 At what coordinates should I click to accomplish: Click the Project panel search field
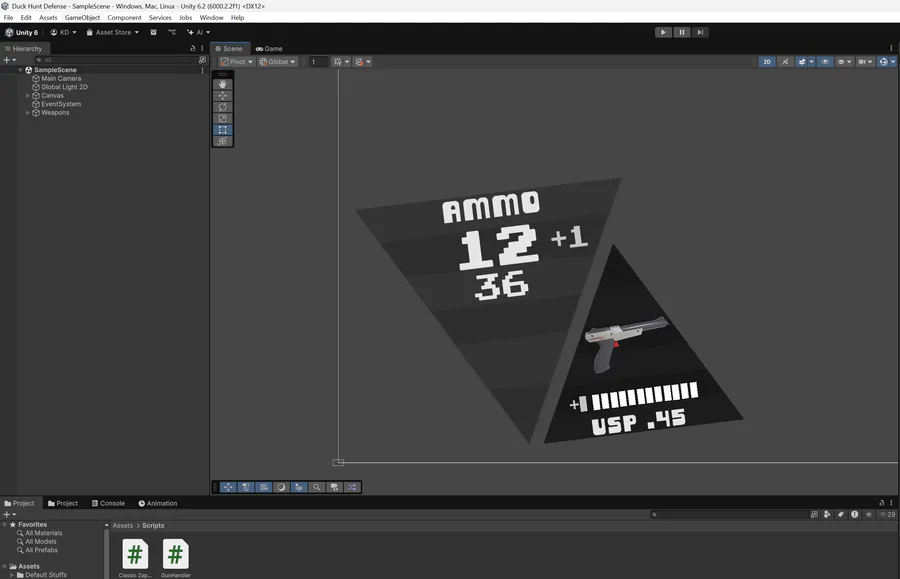(x=729, y=515)
